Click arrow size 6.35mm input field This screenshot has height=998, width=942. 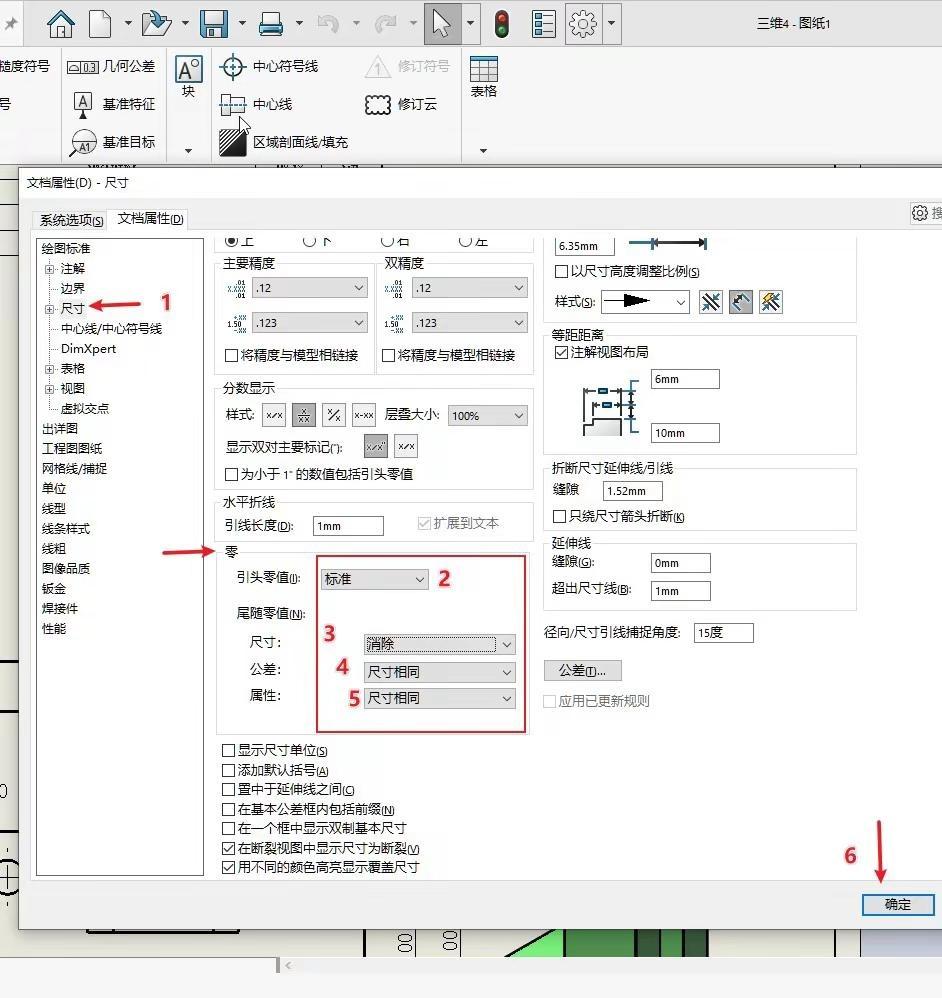584,246
